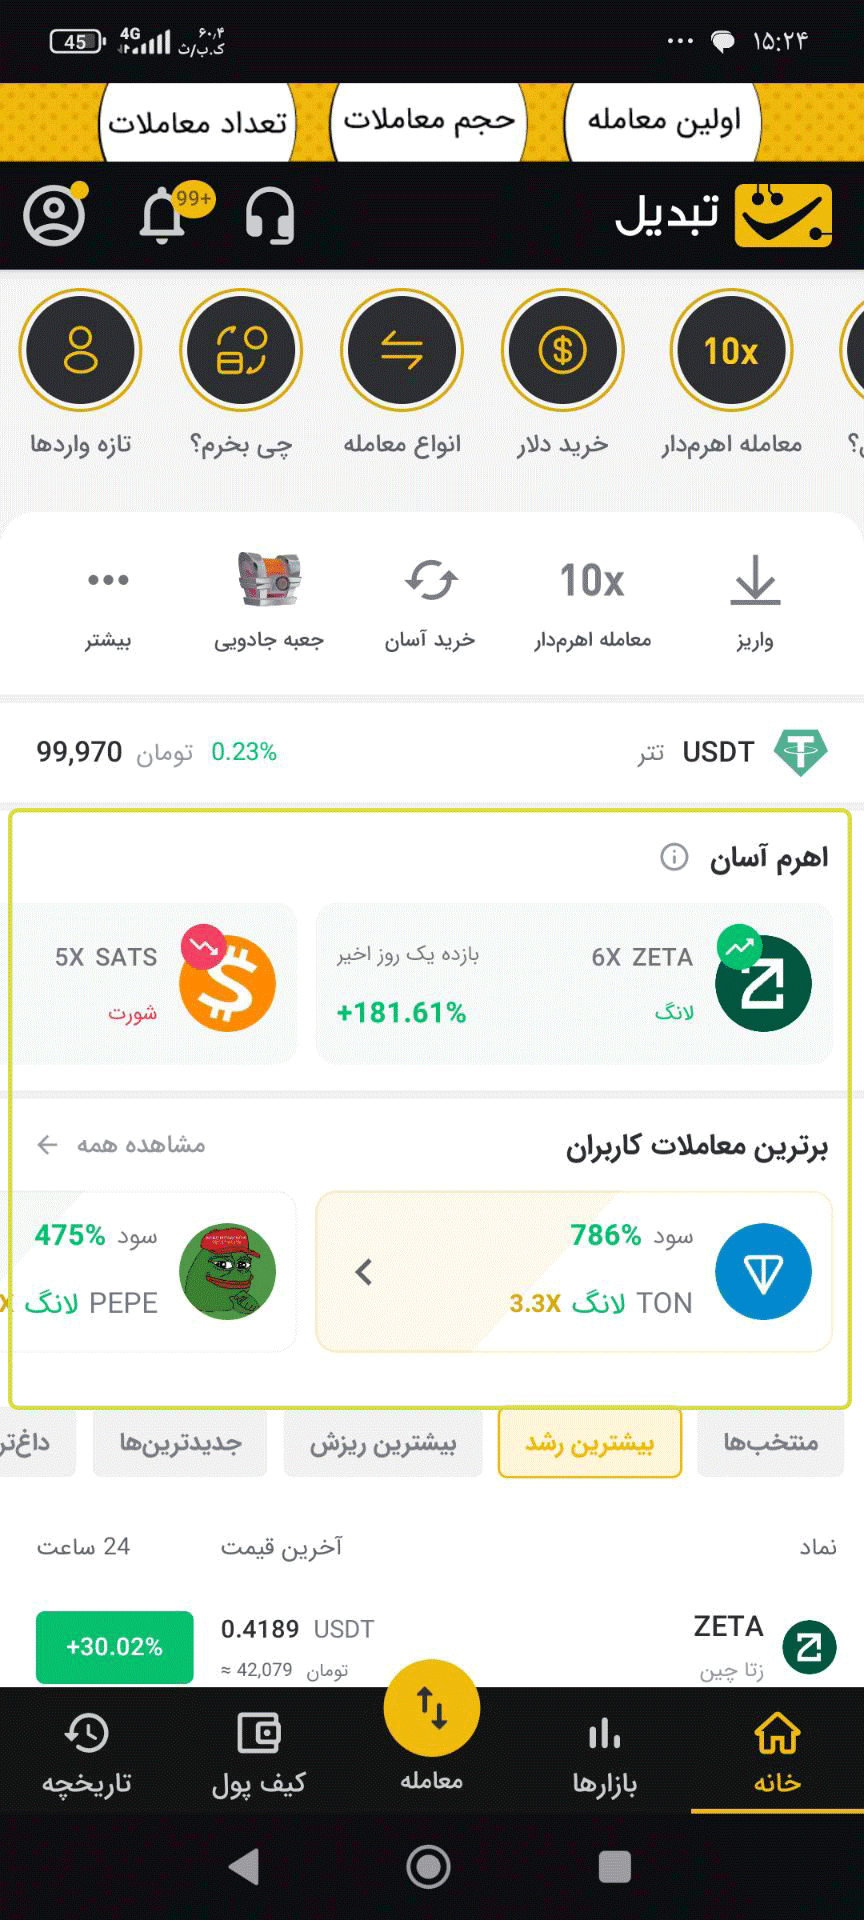864x1920 pixels.
Task: Open کیف پول wallet tab
Action: pyautogui.click(x=259, y=1752)
